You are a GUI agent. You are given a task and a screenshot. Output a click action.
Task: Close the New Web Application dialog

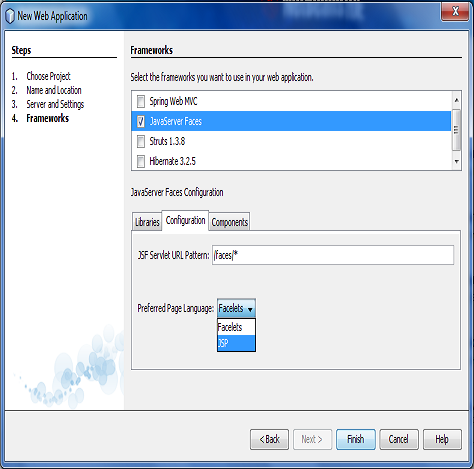point(455,12)
